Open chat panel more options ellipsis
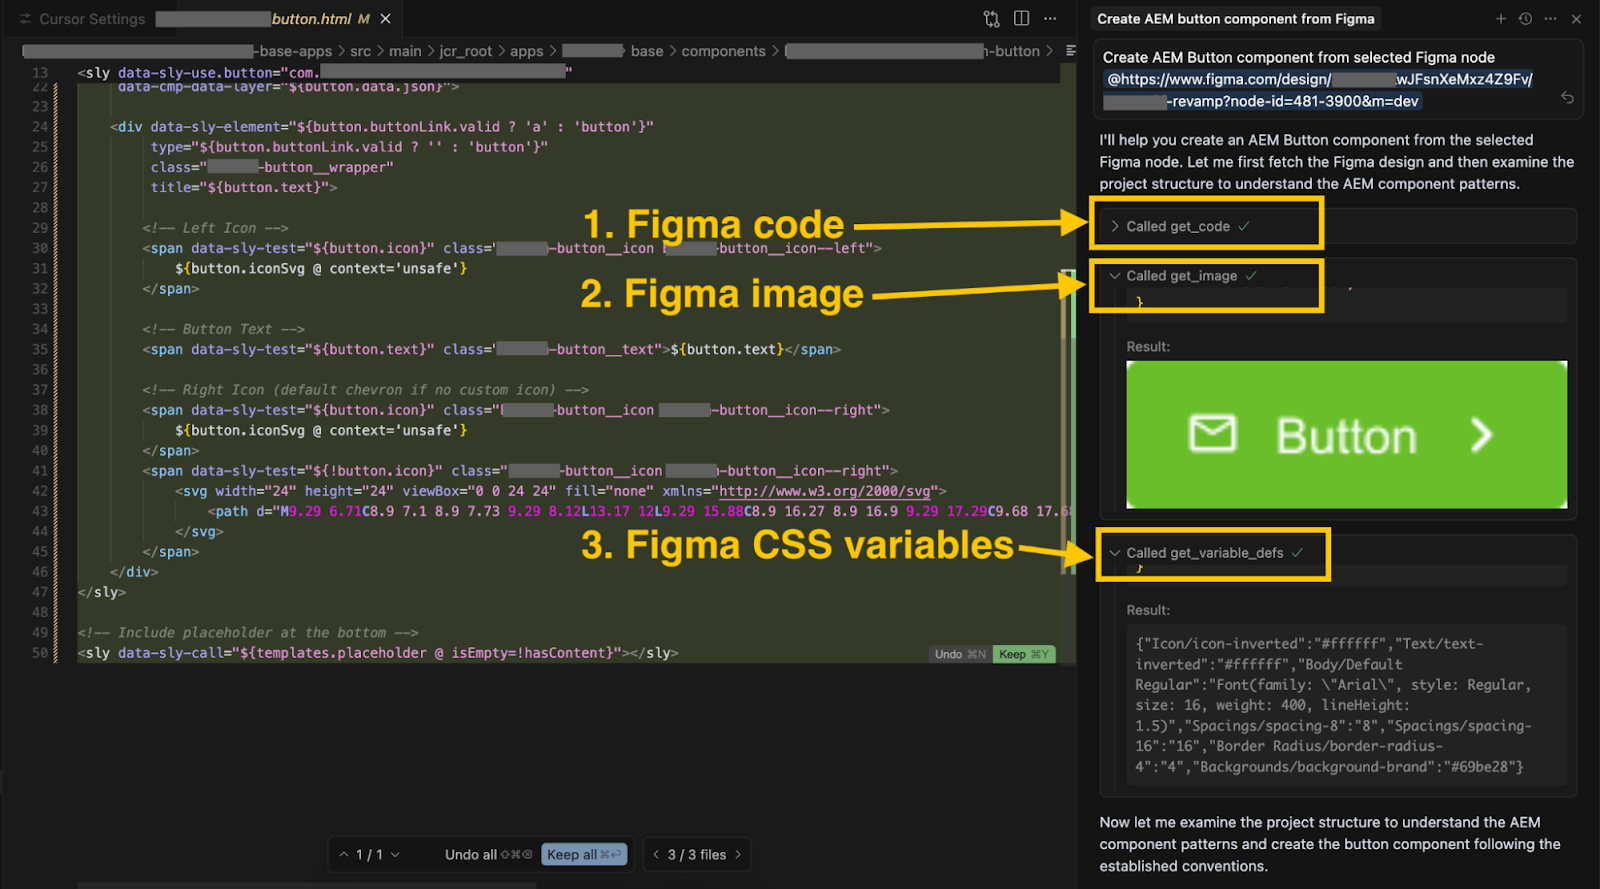The image size is (1600, 889). 1550,19
